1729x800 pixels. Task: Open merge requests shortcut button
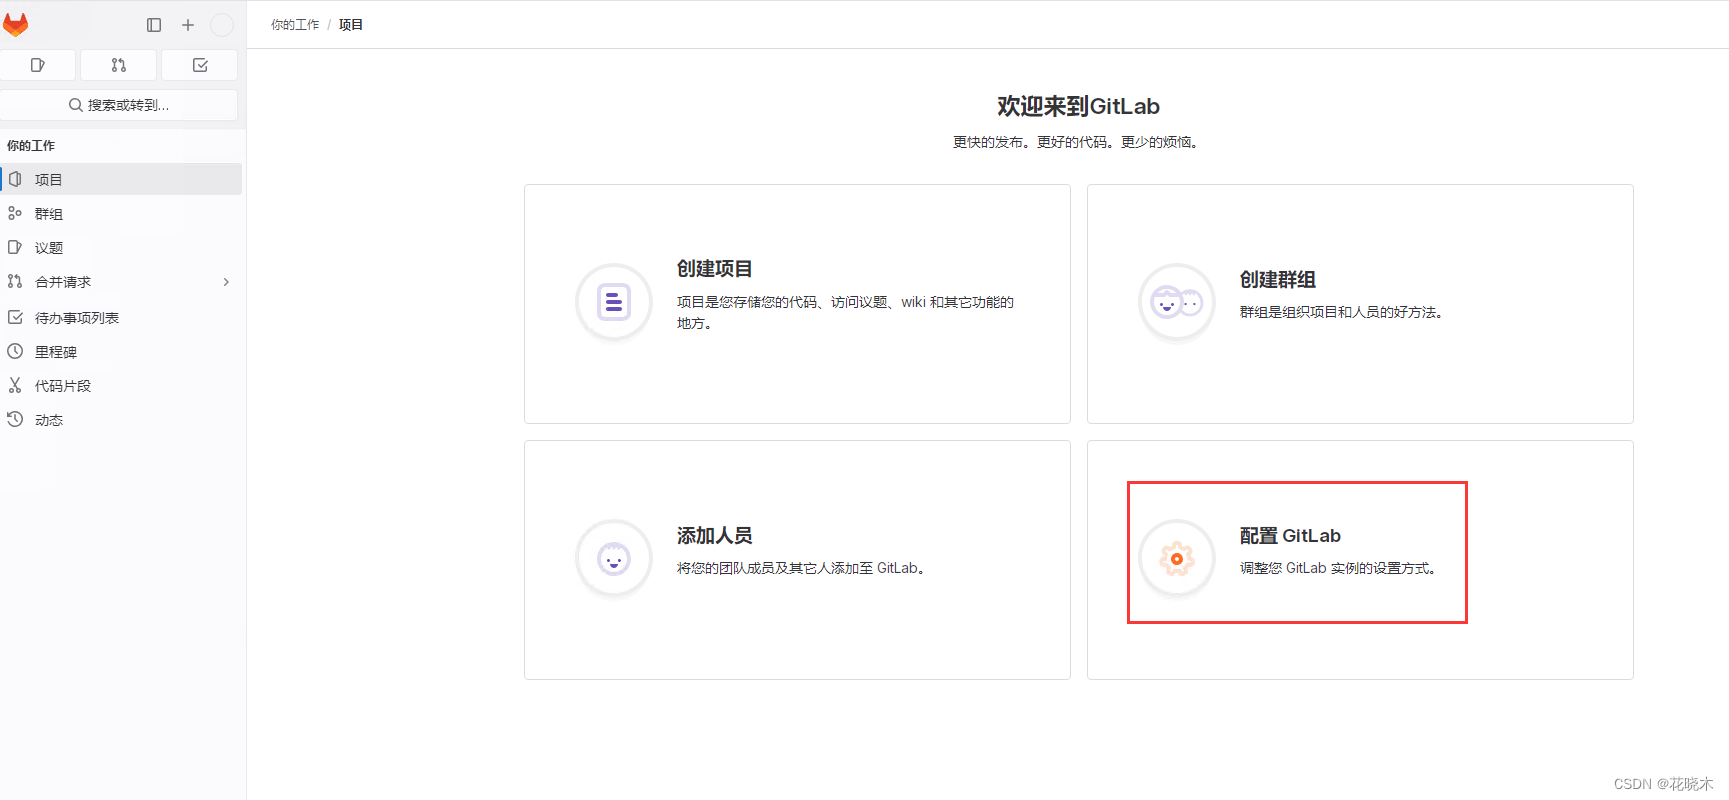pyautogui.click(x=119, y=65)
